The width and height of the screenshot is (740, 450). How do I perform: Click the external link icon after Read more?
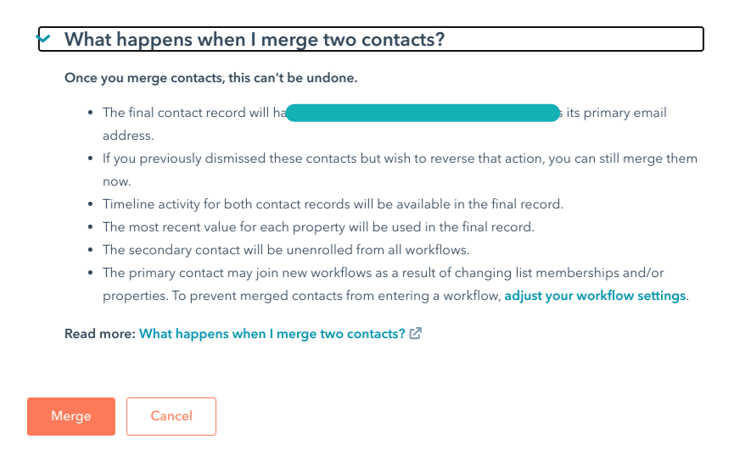pos(416,334)
